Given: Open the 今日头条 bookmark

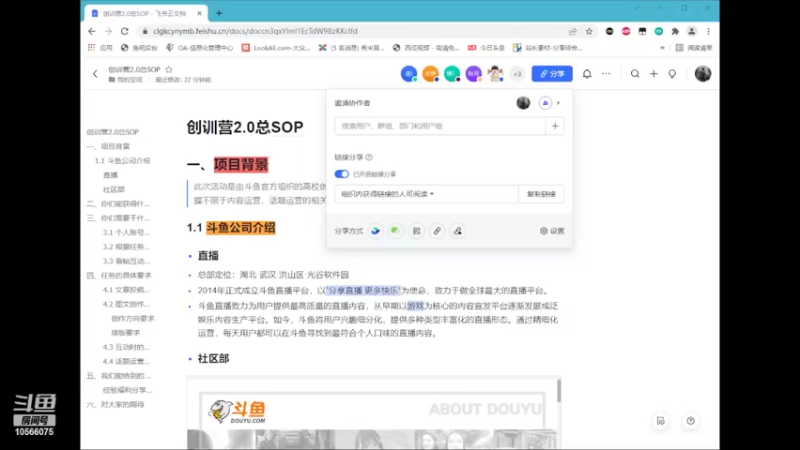Looking at the screenshot, I should click(x=486, y=48).
